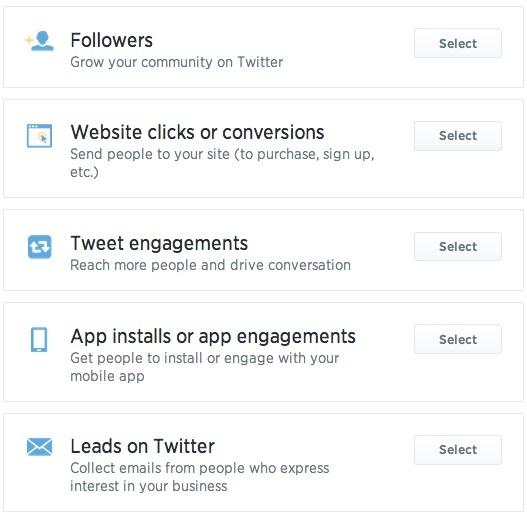Viewport: 527px width, 516px height.
Task: Click 'Reach more people and drive conversation' text
Action: [x=210, y=266]
